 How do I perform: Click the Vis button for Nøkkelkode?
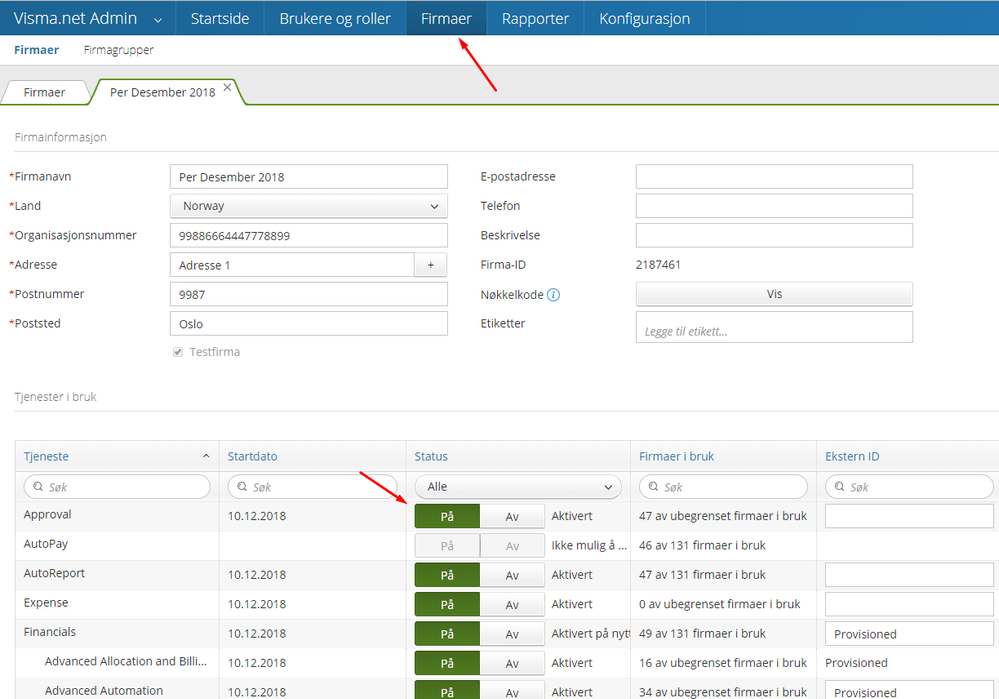point(774,294)
